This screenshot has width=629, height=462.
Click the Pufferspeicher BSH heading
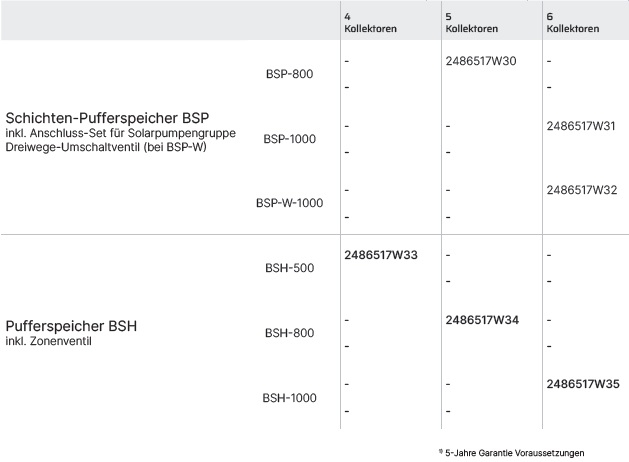click(71, 326)
